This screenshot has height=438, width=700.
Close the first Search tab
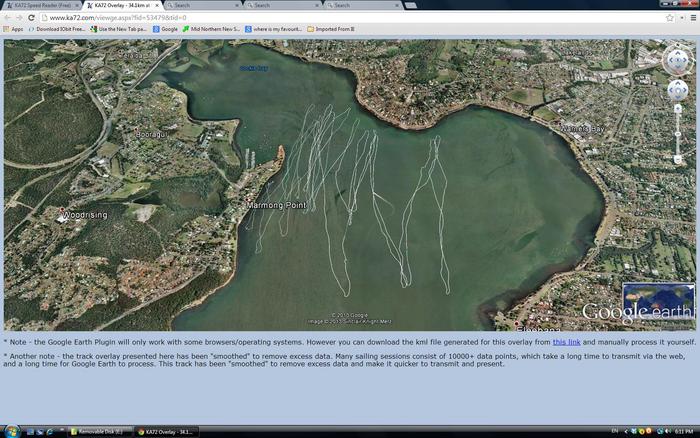[x=237, y=5]
